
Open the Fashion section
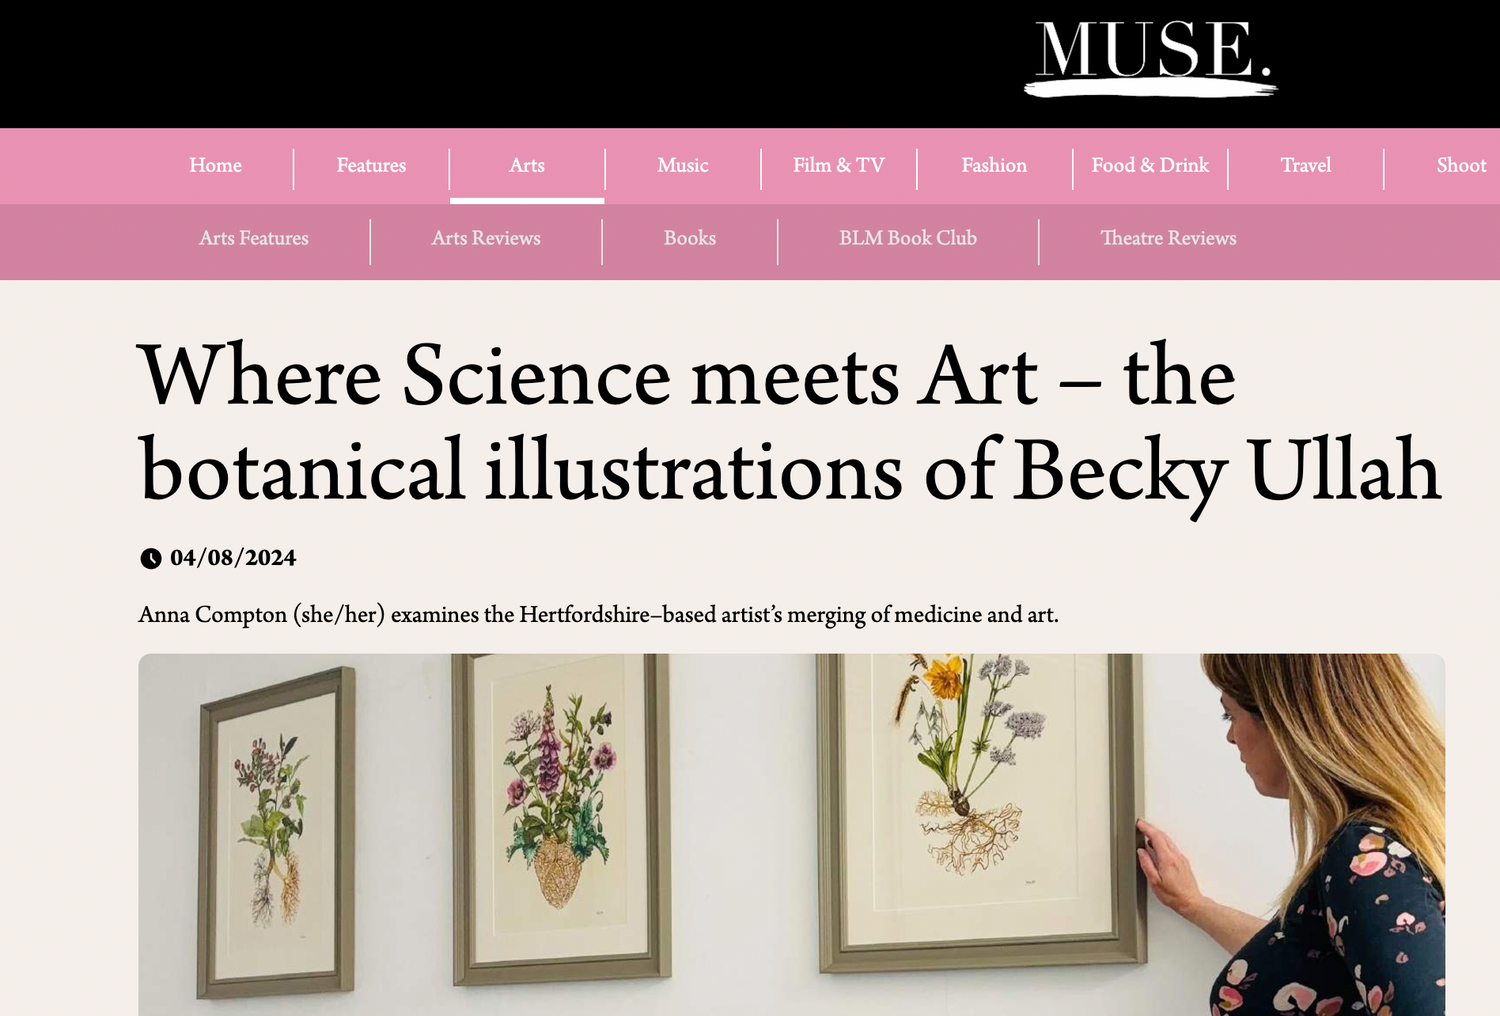[x=994, y=166]
